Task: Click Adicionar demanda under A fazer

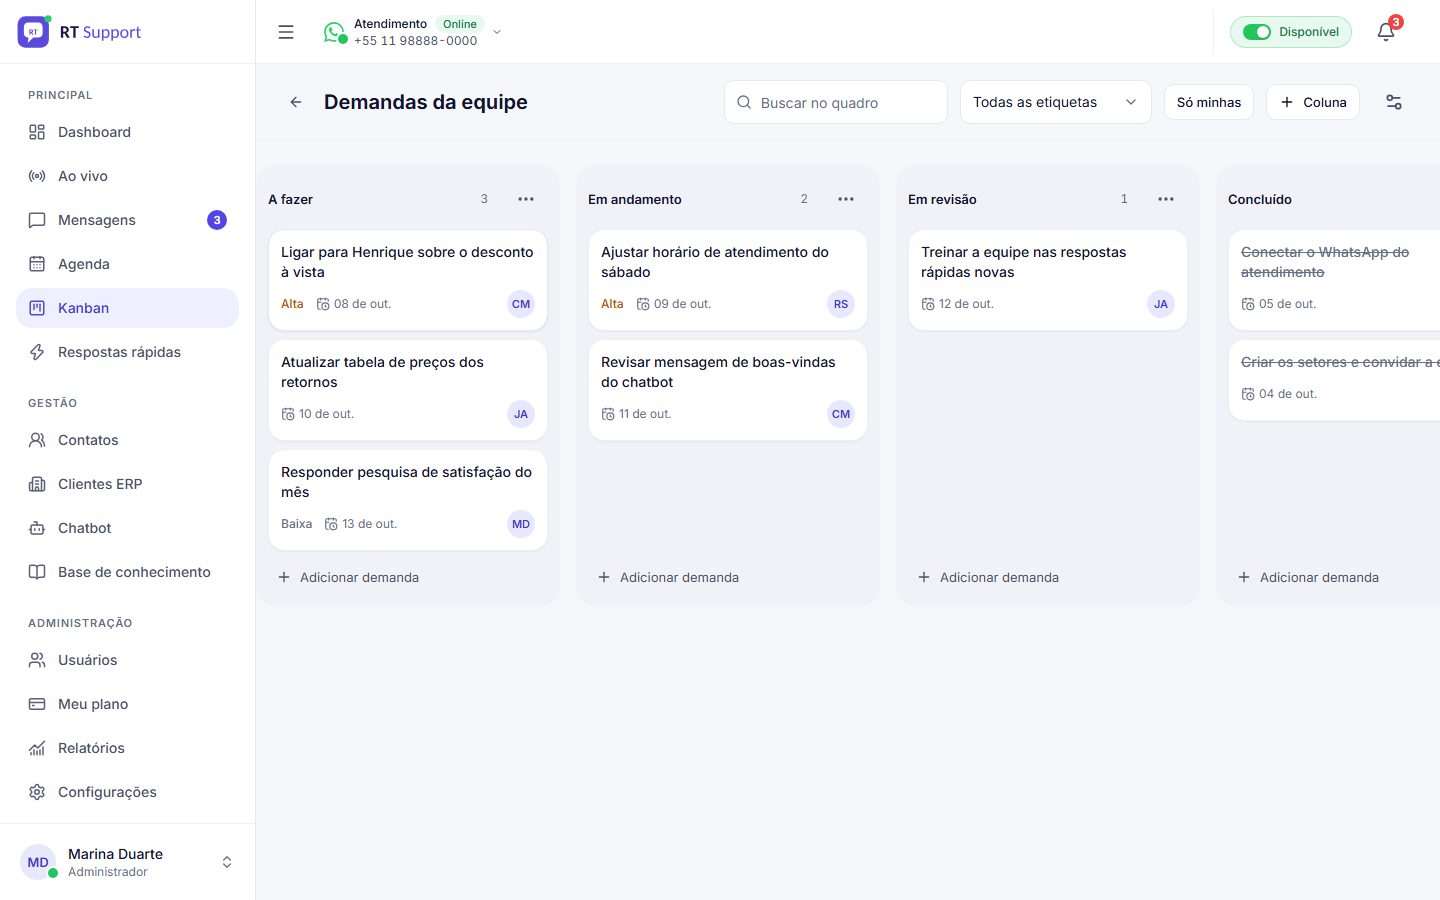Action: coord(408,577)
